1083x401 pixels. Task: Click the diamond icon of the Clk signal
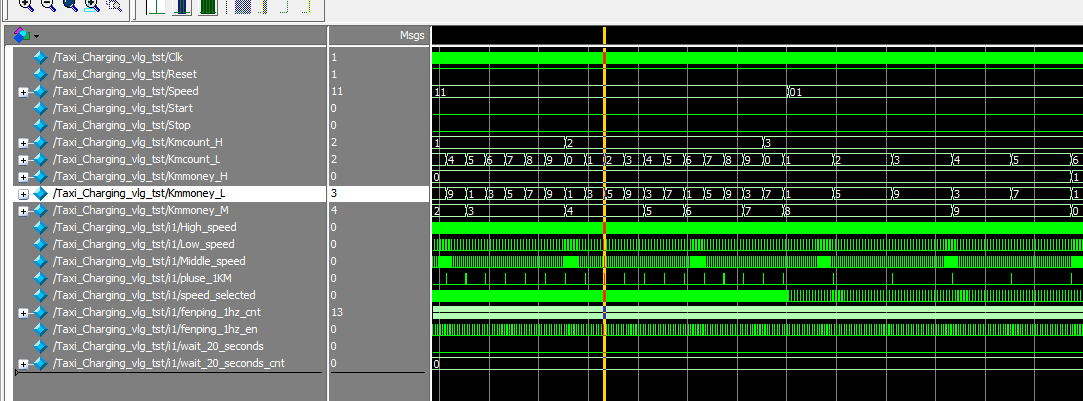pos(41,57)
